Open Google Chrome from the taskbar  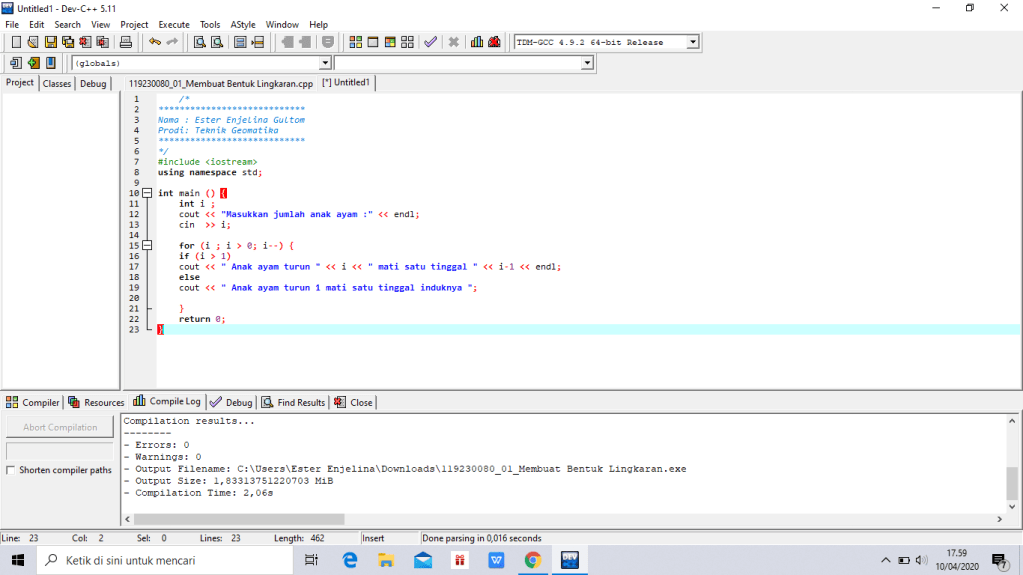[533, 560]
